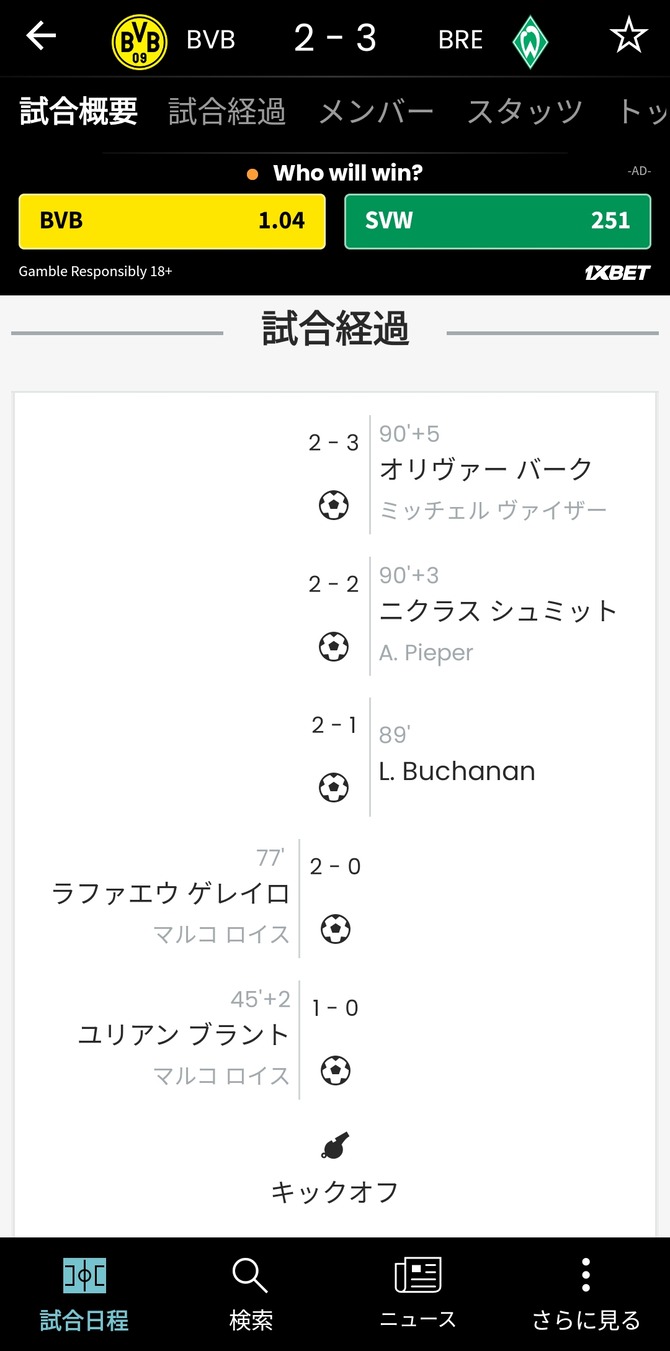Open player ニクラス シュミット
Viewport: 670px width, 1351px height.
click(x=499, y=611)
